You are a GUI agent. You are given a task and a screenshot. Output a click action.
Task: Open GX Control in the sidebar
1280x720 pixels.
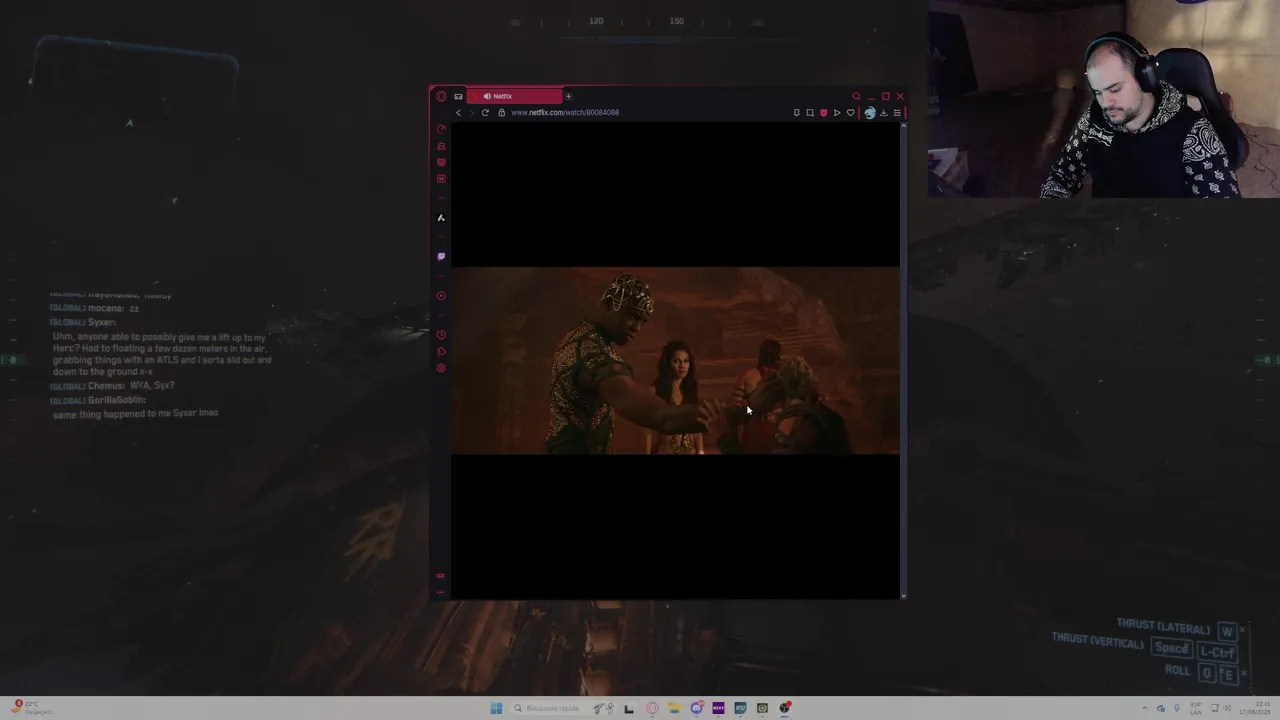(x=441, y=129)
